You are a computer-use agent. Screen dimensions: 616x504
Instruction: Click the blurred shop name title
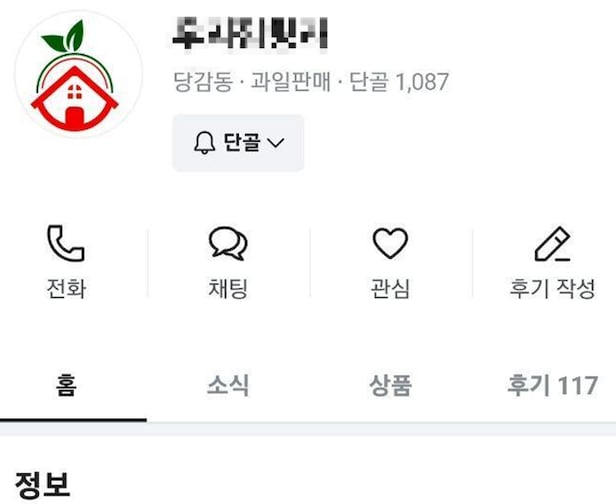(x=250, y=33)
